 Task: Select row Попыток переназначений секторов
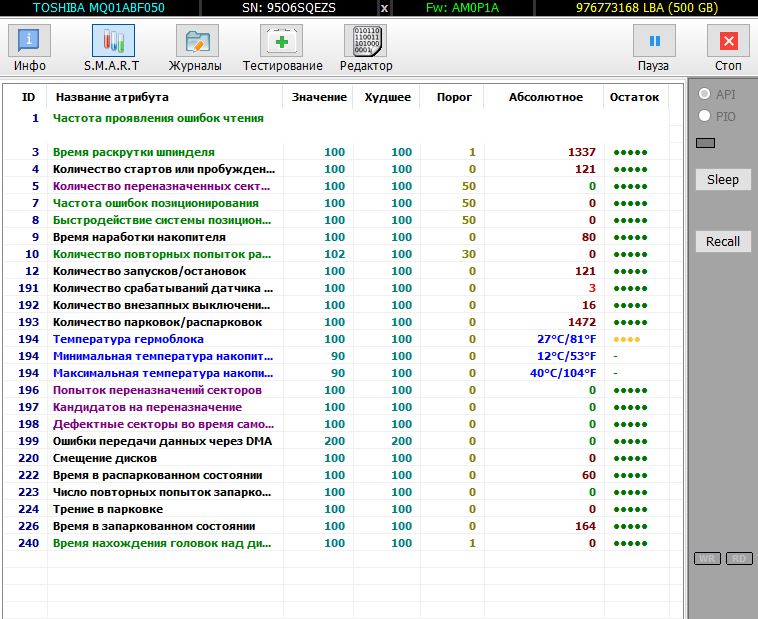click(336, 390)
